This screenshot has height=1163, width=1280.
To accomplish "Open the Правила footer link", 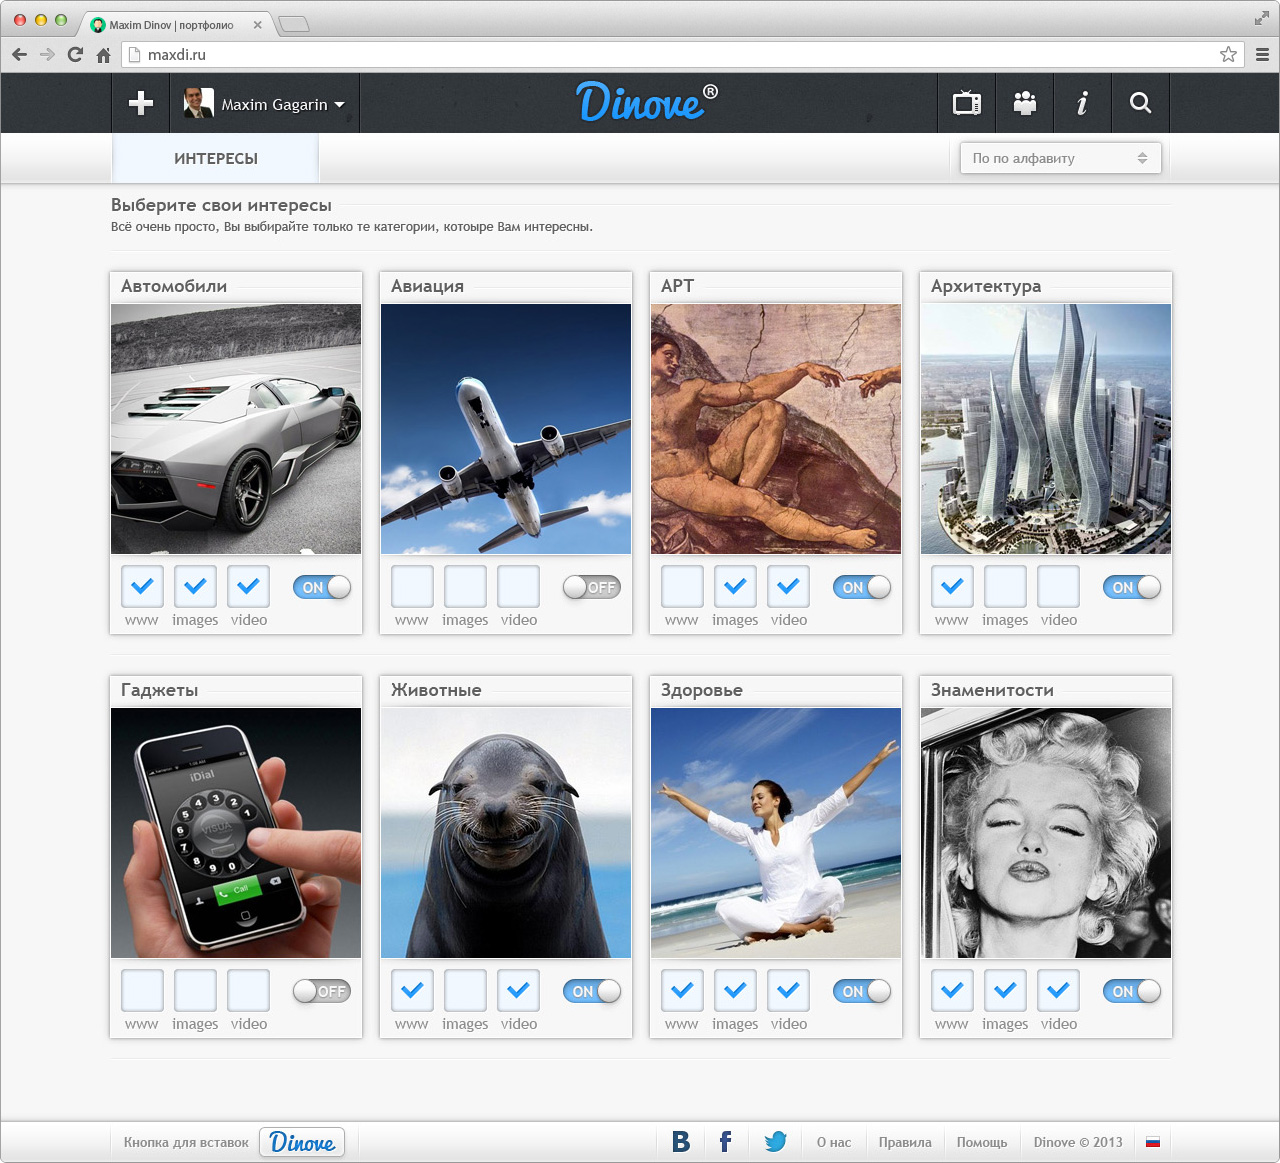I will coord(905,1142).
